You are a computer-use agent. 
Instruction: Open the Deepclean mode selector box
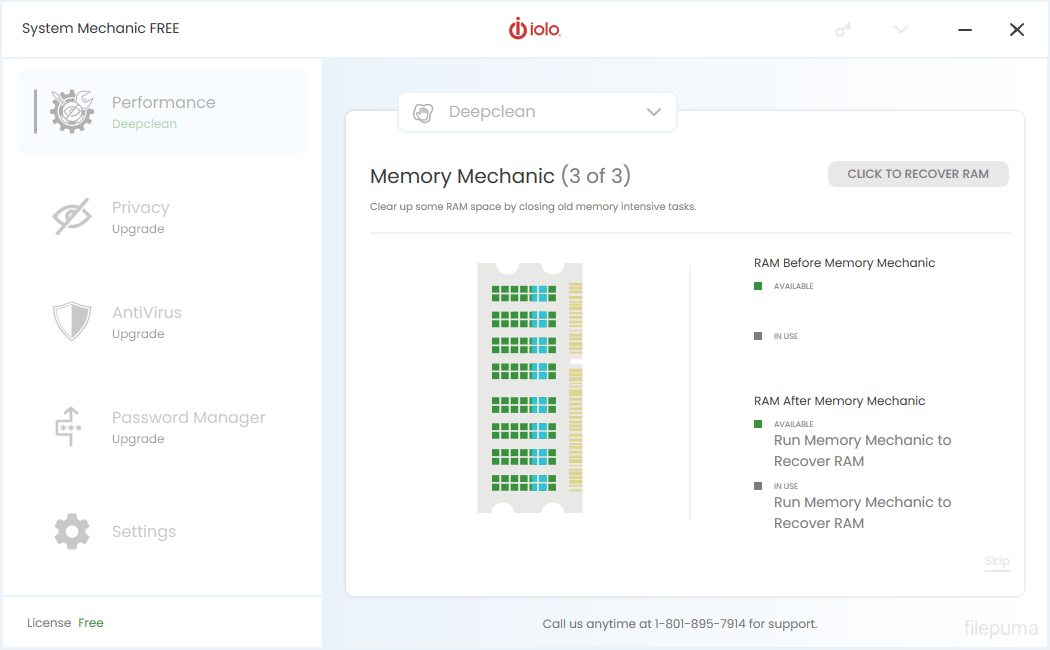pos(537,112)
